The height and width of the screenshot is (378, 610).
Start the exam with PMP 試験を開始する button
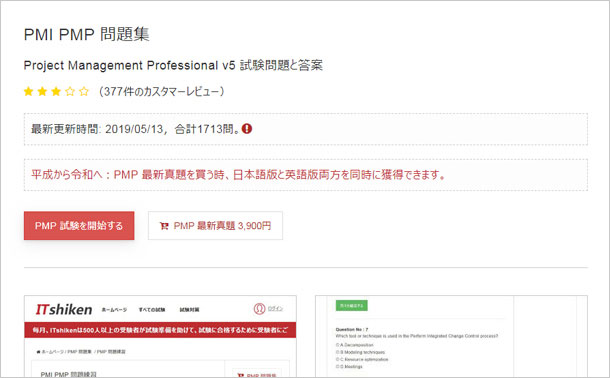(79, 226)
